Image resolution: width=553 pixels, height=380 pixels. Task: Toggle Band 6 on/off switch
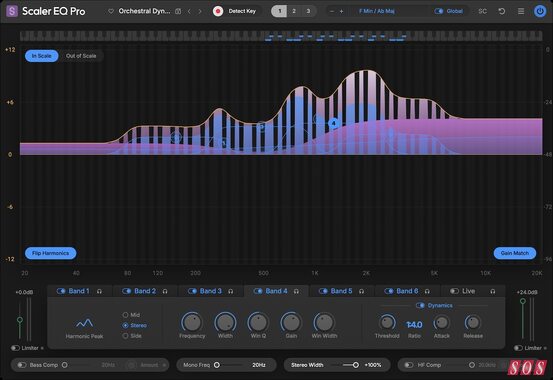(x=389, y=291)
